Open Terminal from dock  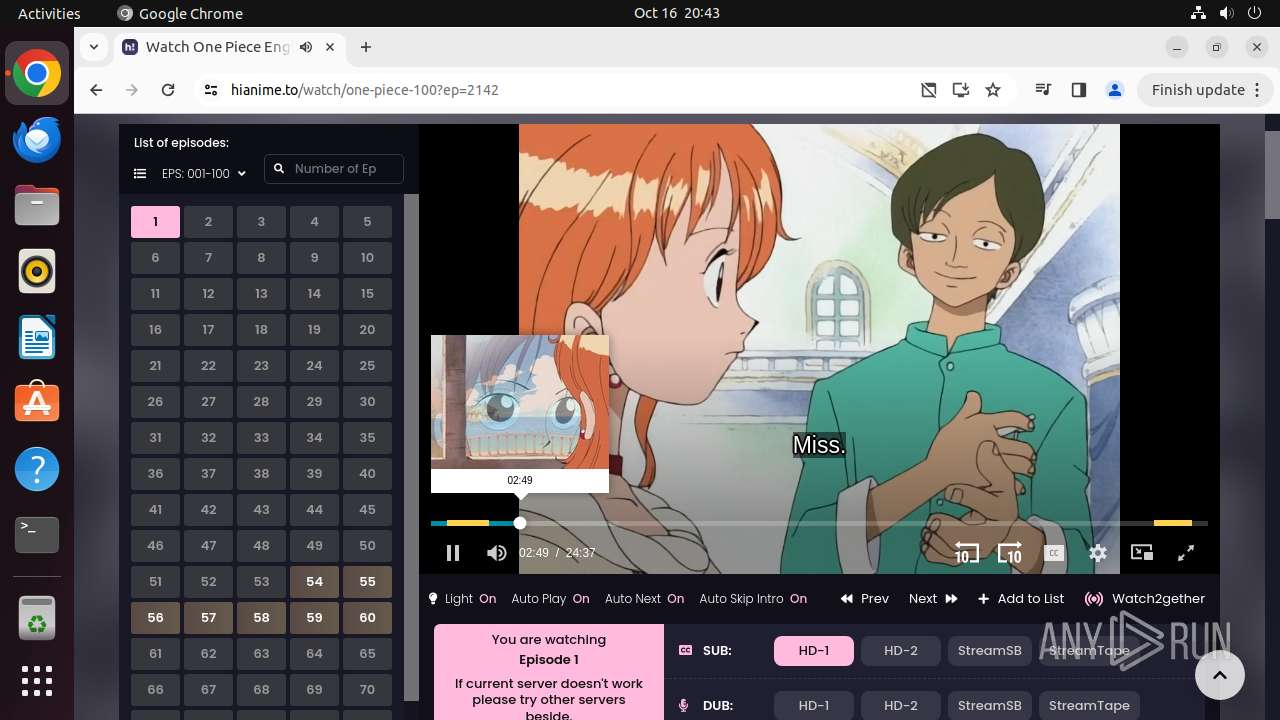(x=37, y=535)
